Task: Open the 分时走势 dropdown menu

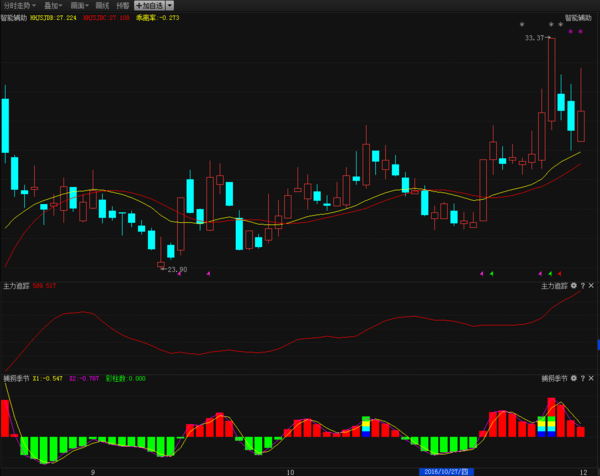Action: pos(21,5)
